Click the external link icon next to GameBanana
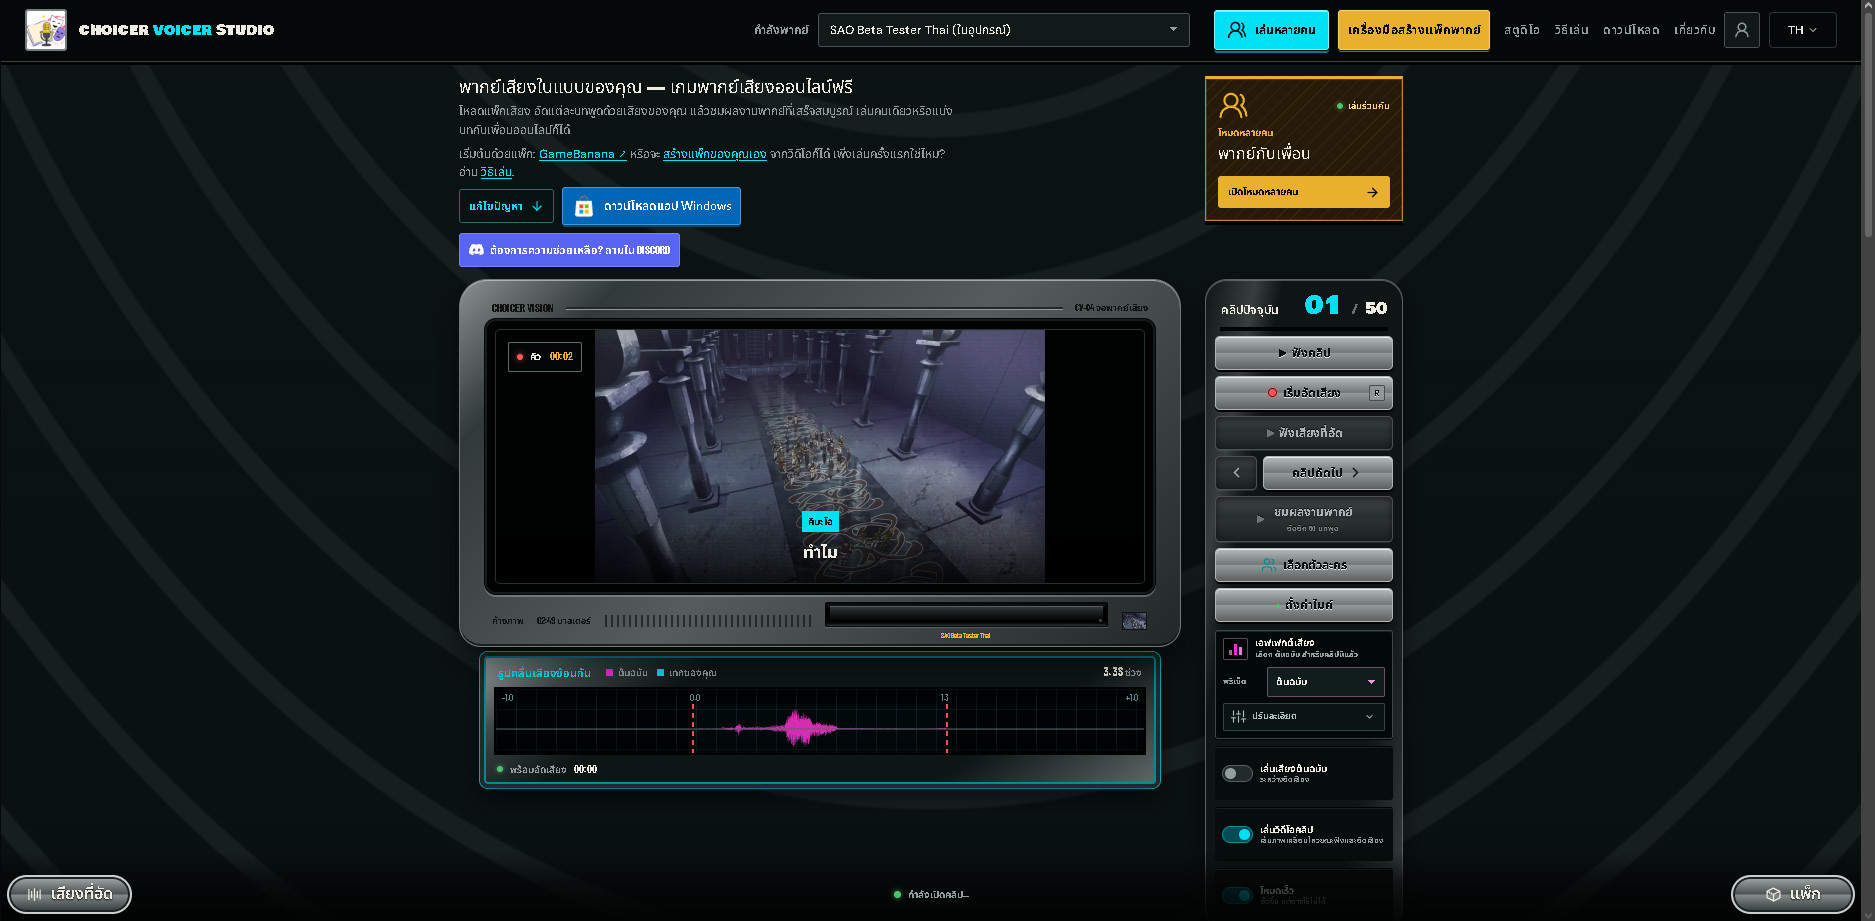Viewport: 1875px width, 921px height. [x=622, y=154]
